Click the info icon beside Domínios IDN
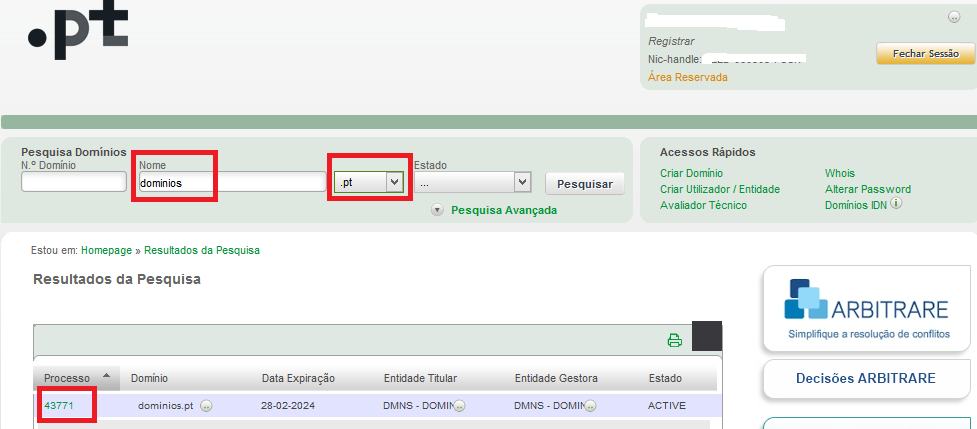The height and width of the screenshot is (429, 977). 896,204
